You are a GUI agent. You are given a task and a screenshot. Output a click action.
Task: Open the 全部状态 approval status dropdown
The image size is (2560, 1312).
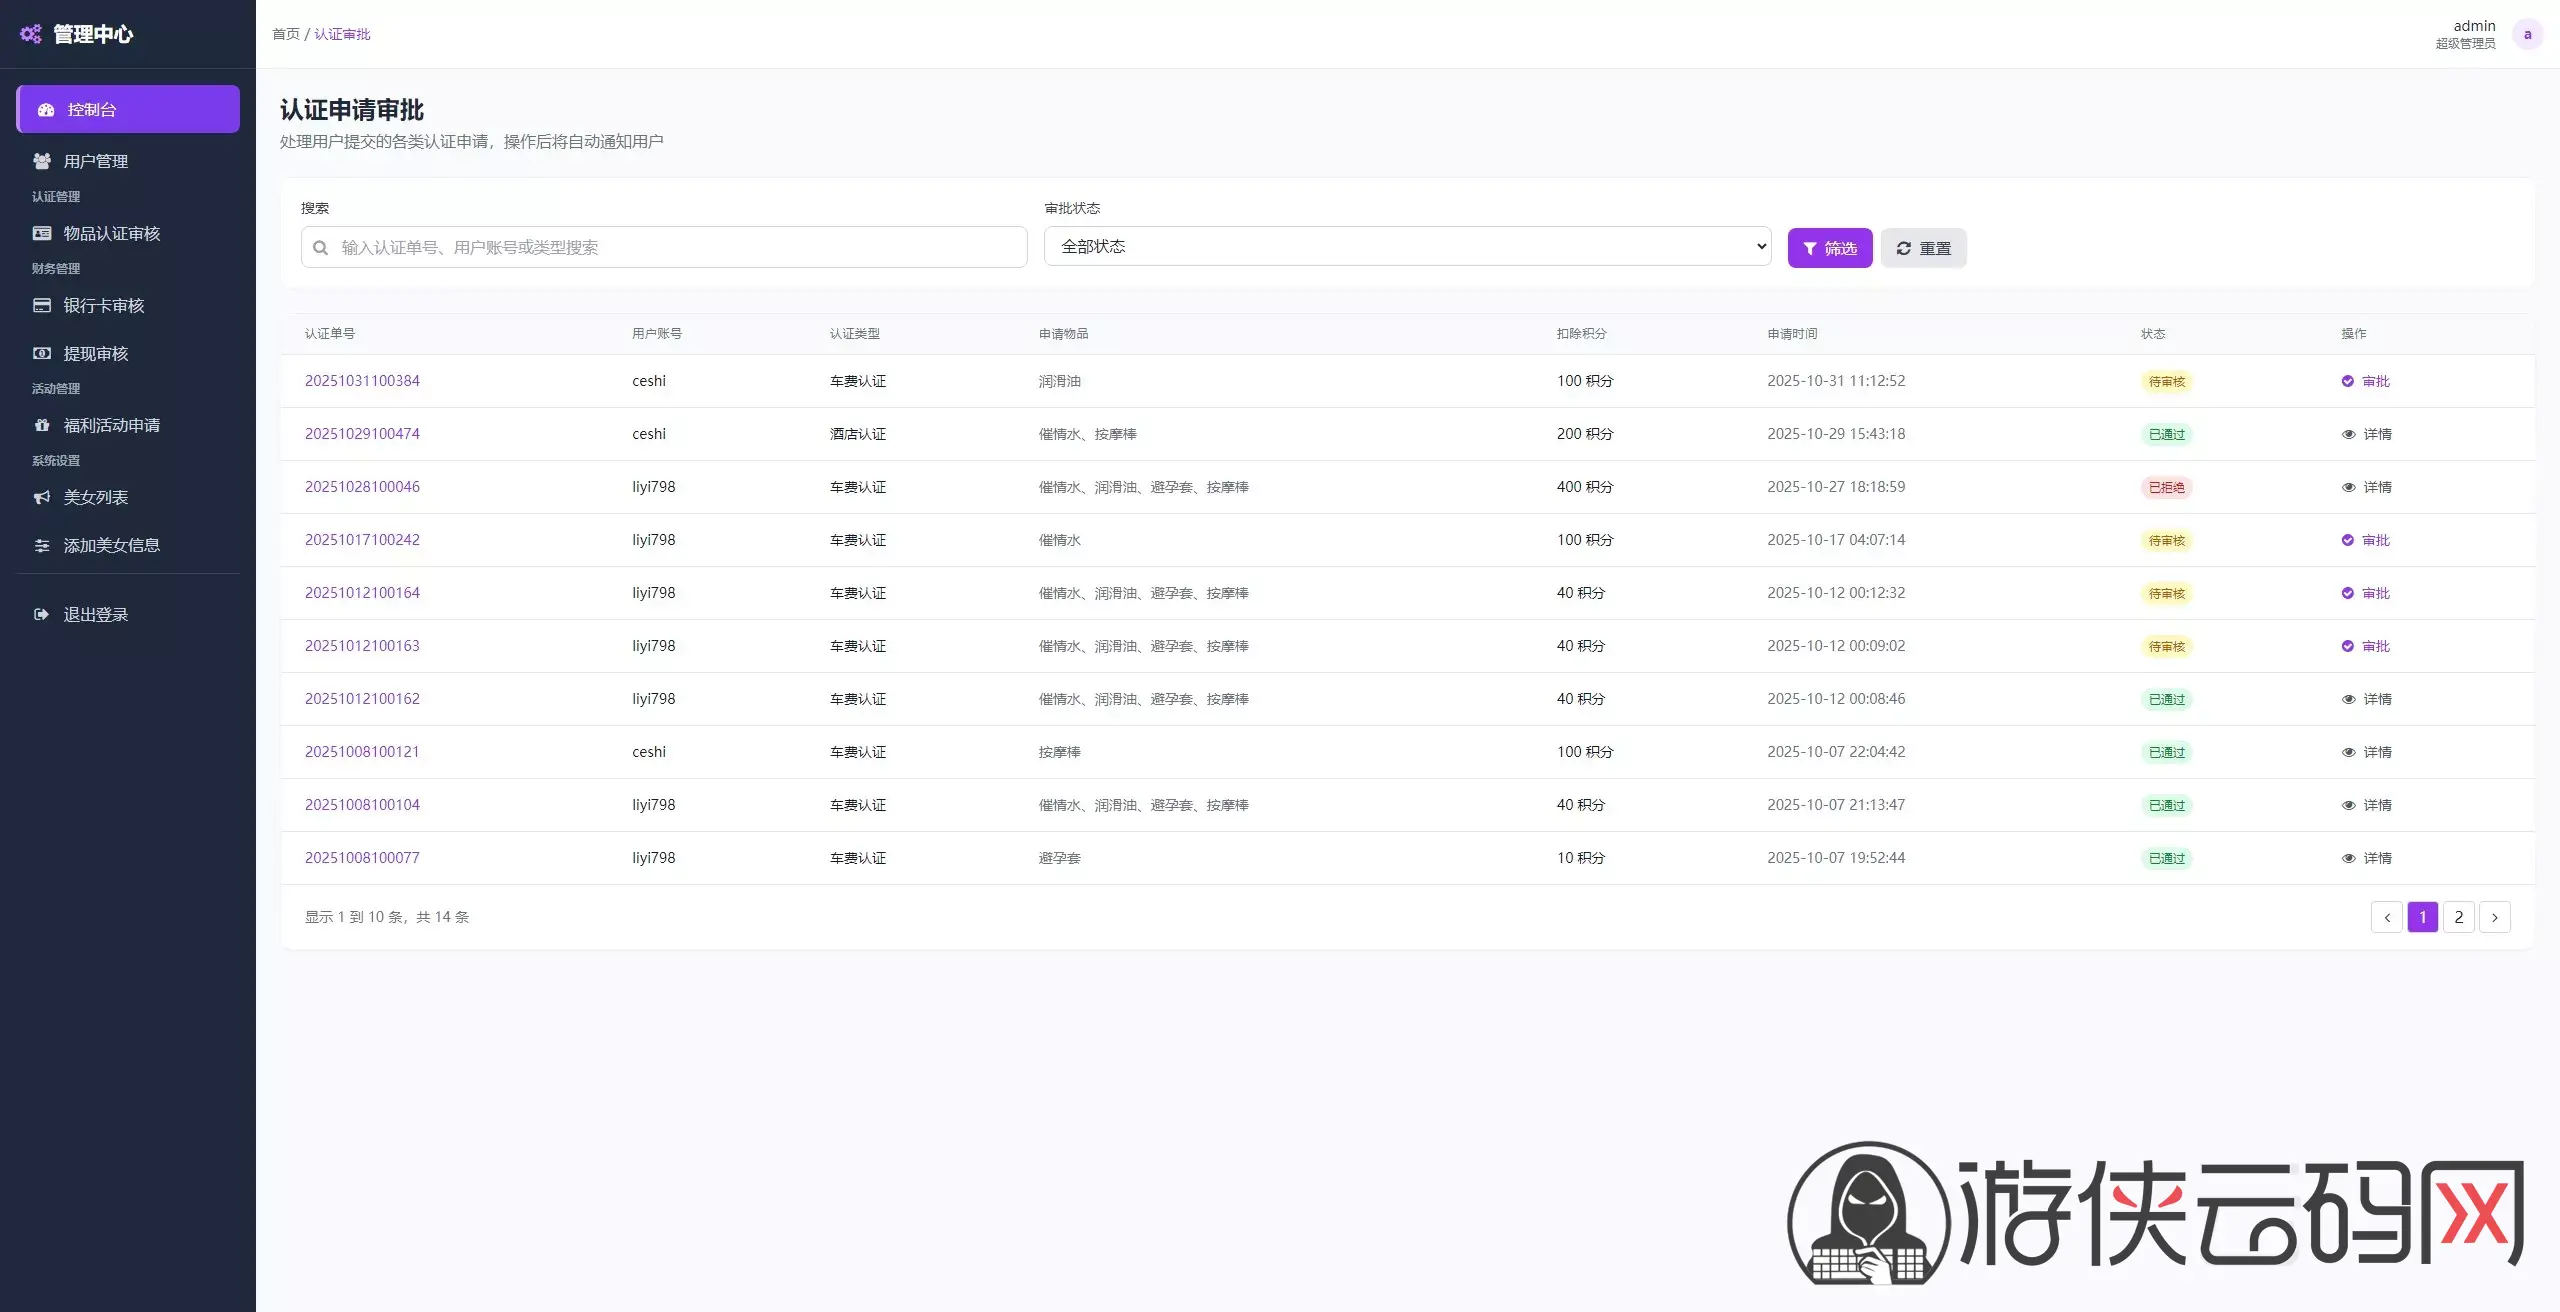pos(1407,246)
